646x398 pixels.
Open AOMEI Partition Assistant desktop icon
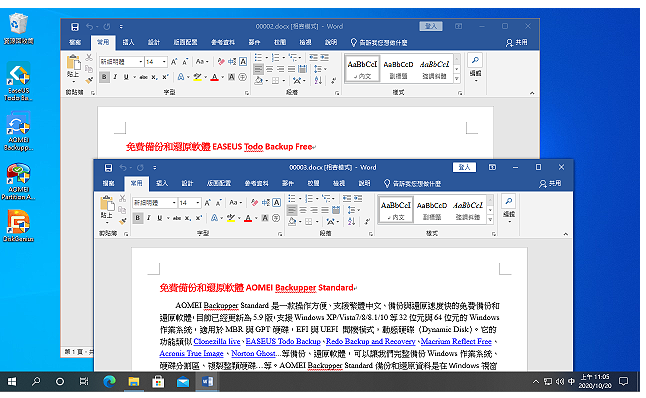tap(18, 181)
